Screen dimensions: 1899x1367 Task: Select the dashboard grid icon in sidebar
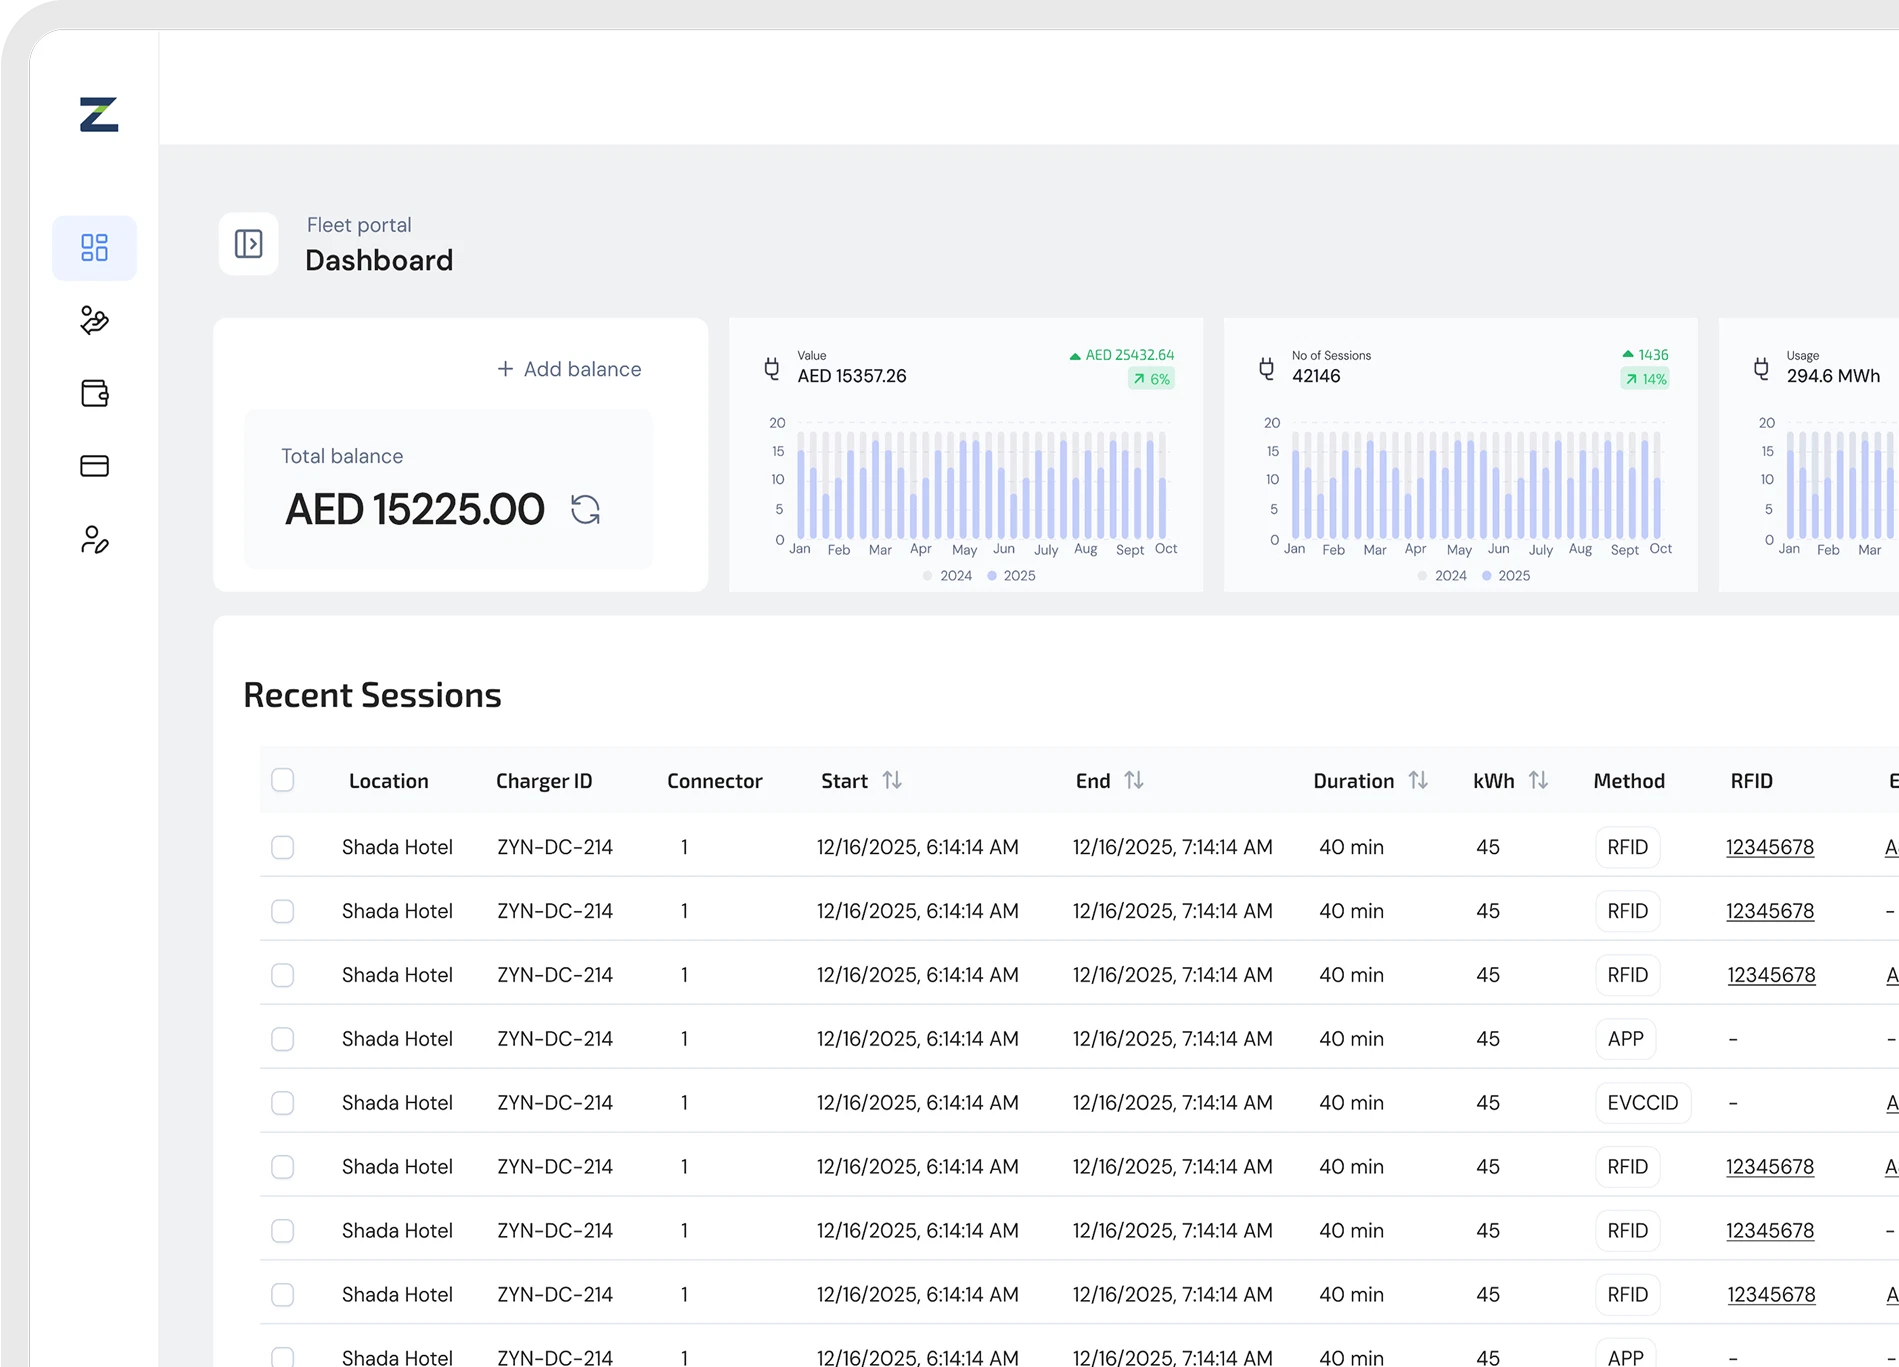click(95, 248)
